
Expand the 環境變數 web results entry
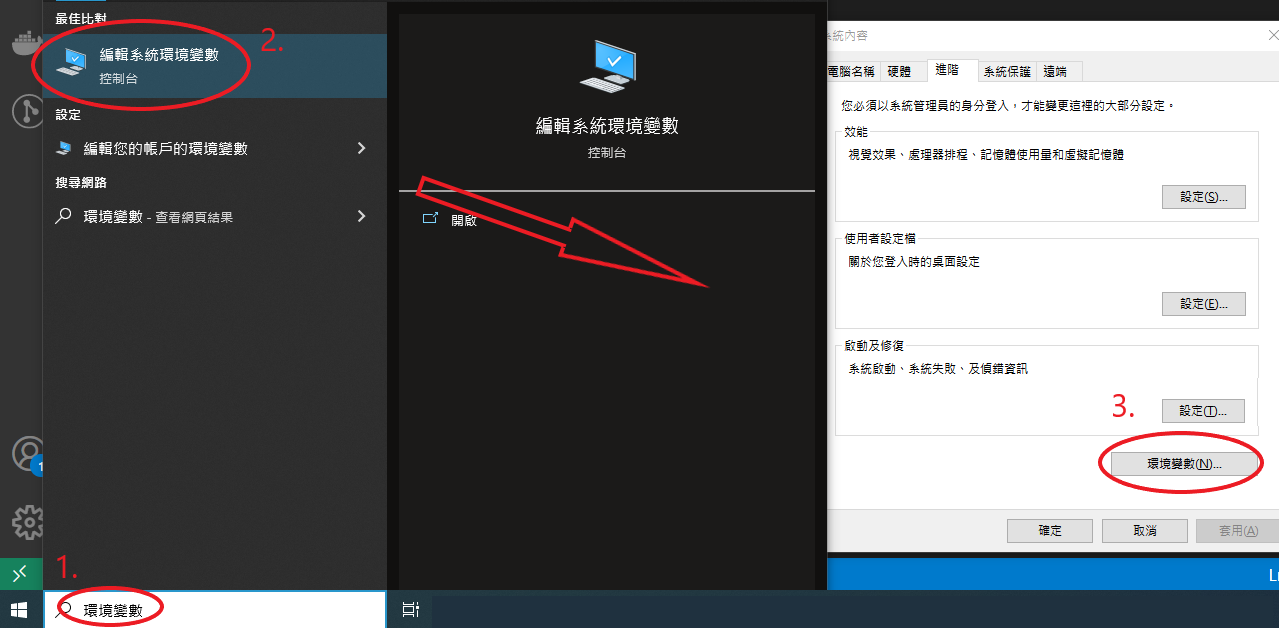363,216
